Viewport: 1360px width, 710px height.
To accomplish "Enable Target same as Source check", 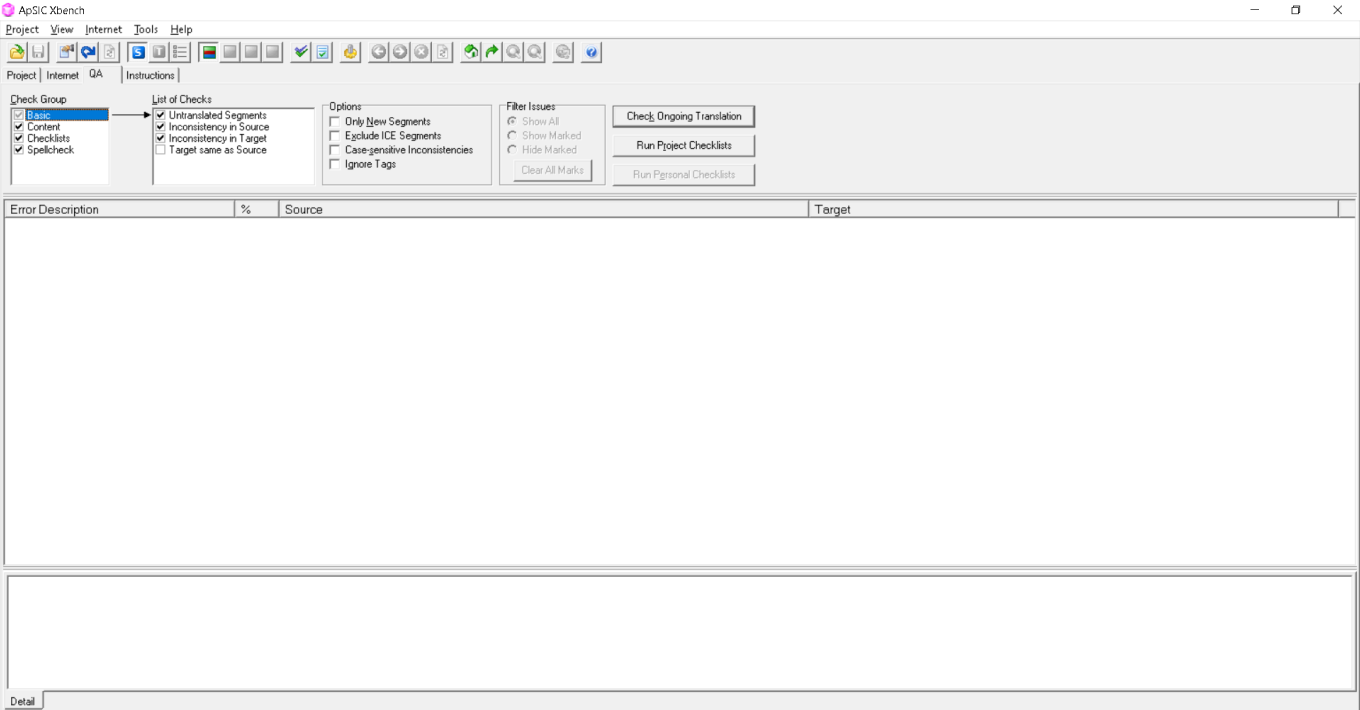I will click(x=161, y=150).
